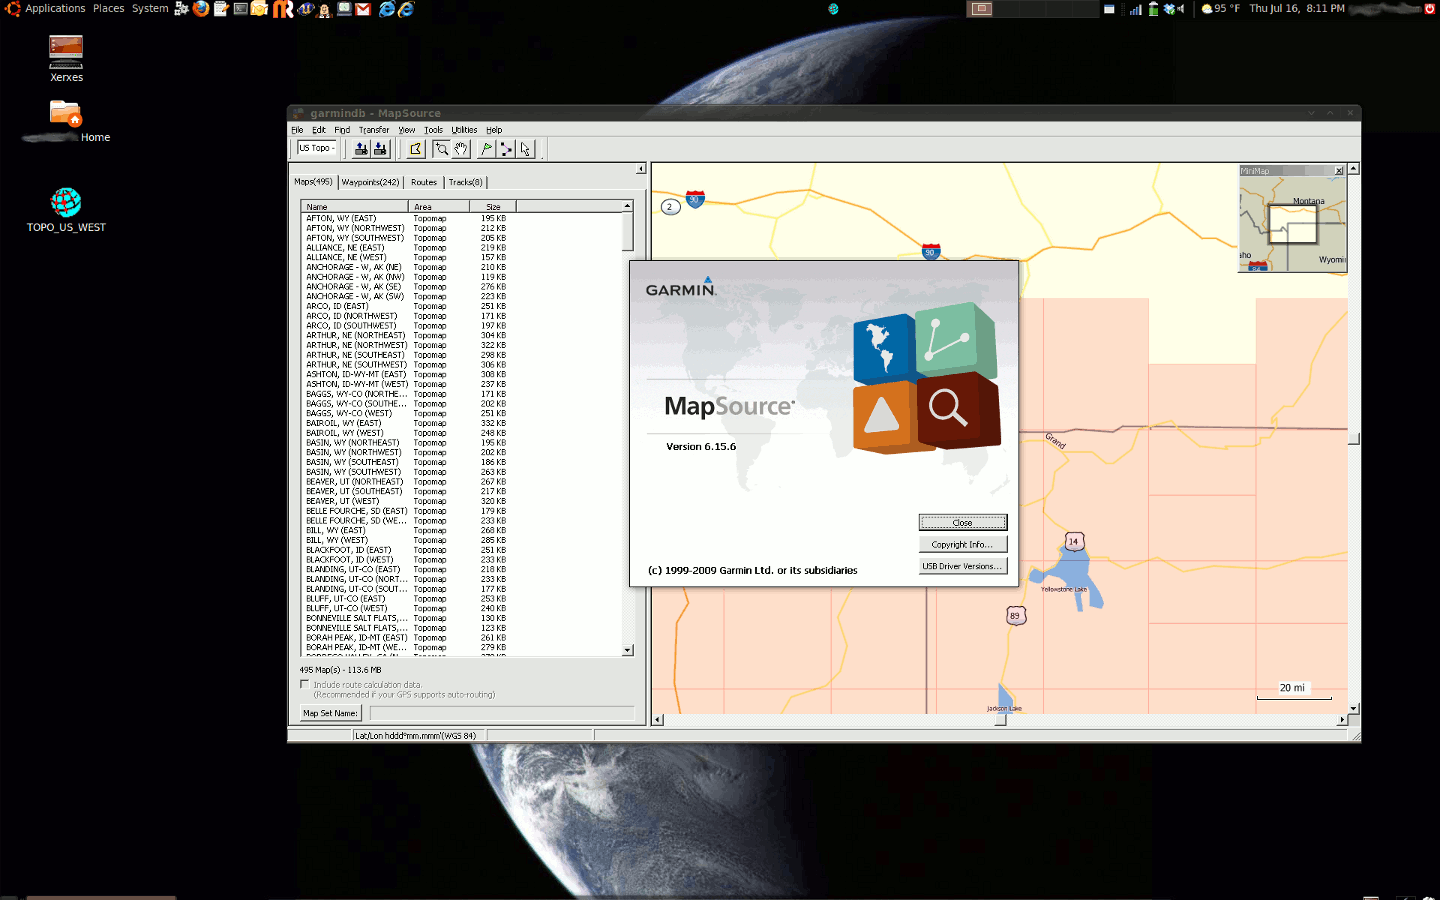Screen dimensions: 1440x900
Task: Activate the Map selection tool
Action: pos(414,148)
